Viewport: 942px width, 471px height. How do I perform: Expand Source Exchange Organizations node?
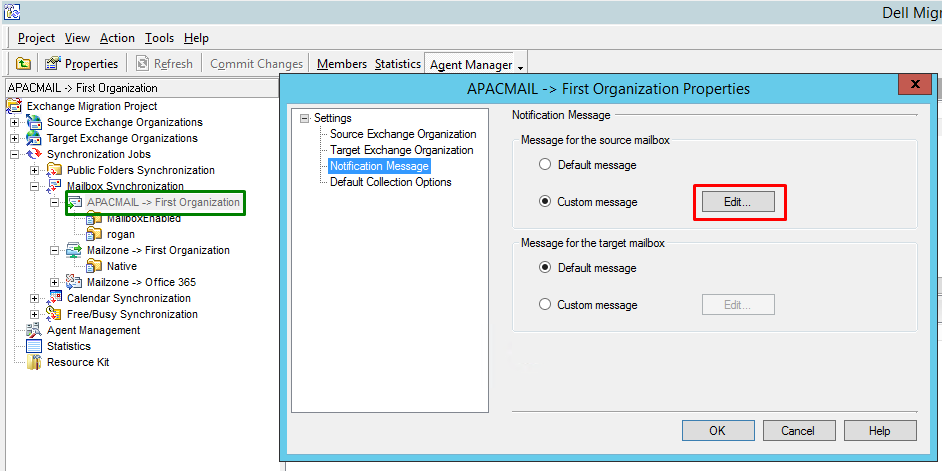tap(14, 123)
